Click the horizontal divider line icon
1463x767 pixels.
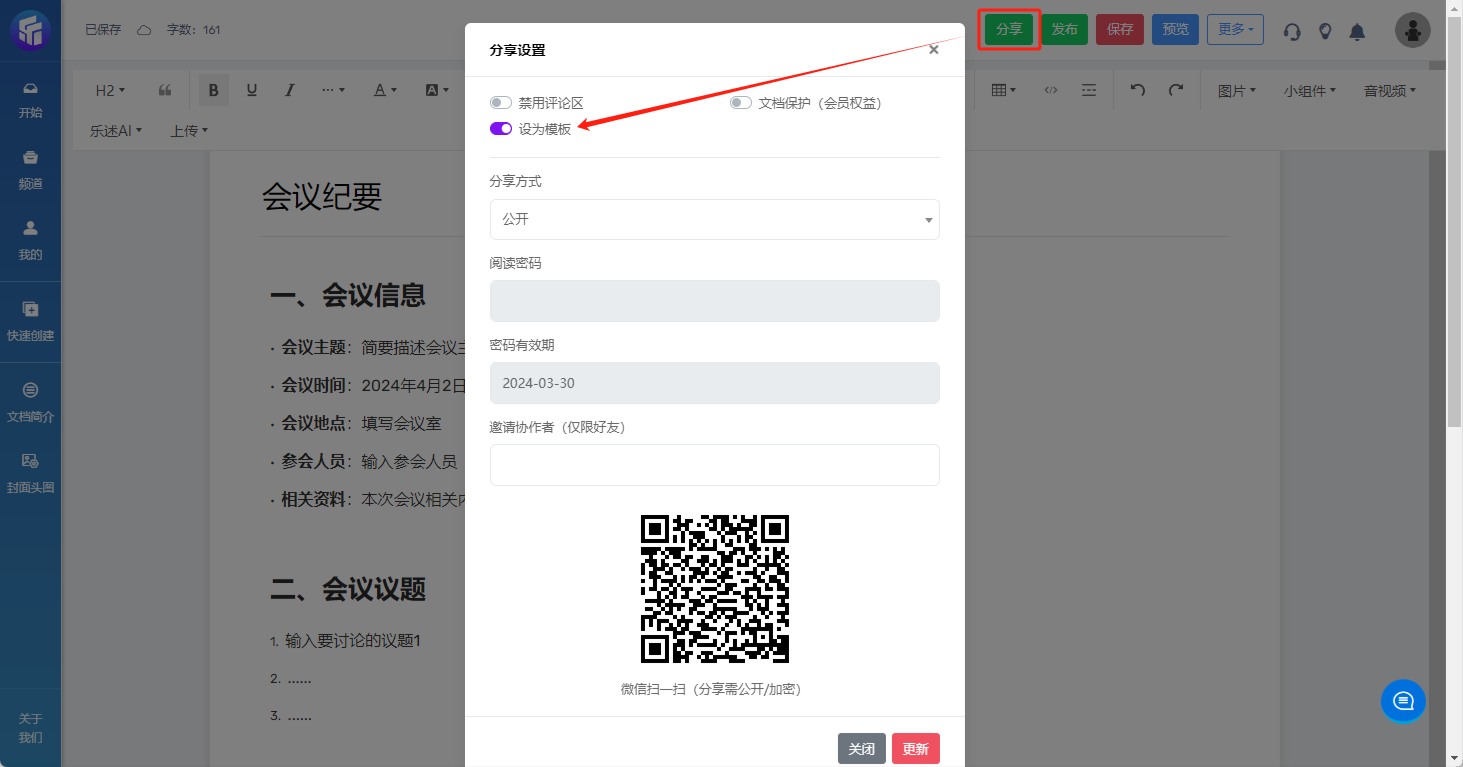(1089, 90)
